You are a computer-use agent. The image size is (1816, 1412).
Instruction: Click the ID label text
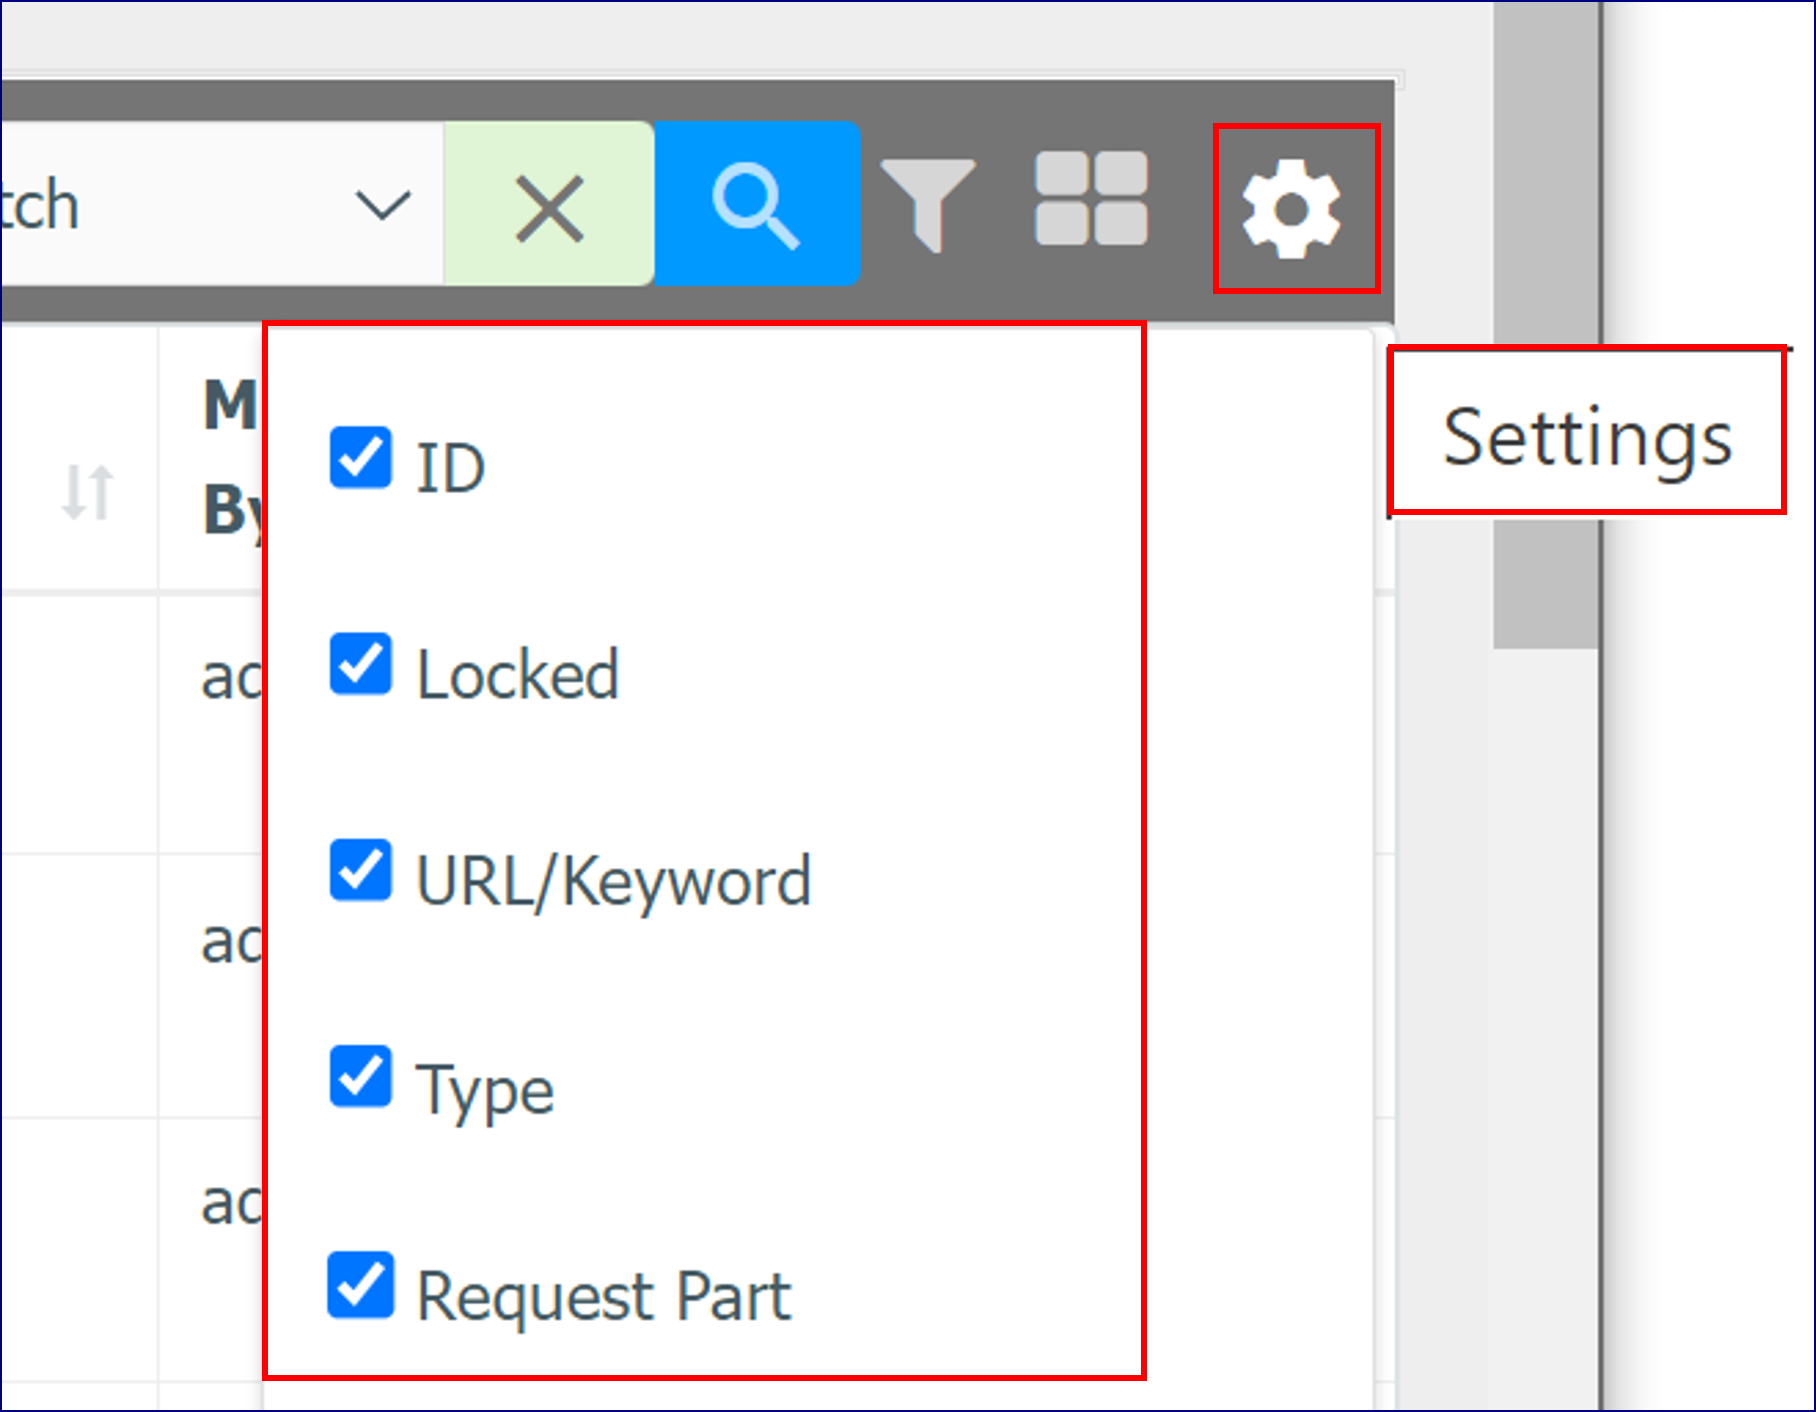[x=451, y=468]
